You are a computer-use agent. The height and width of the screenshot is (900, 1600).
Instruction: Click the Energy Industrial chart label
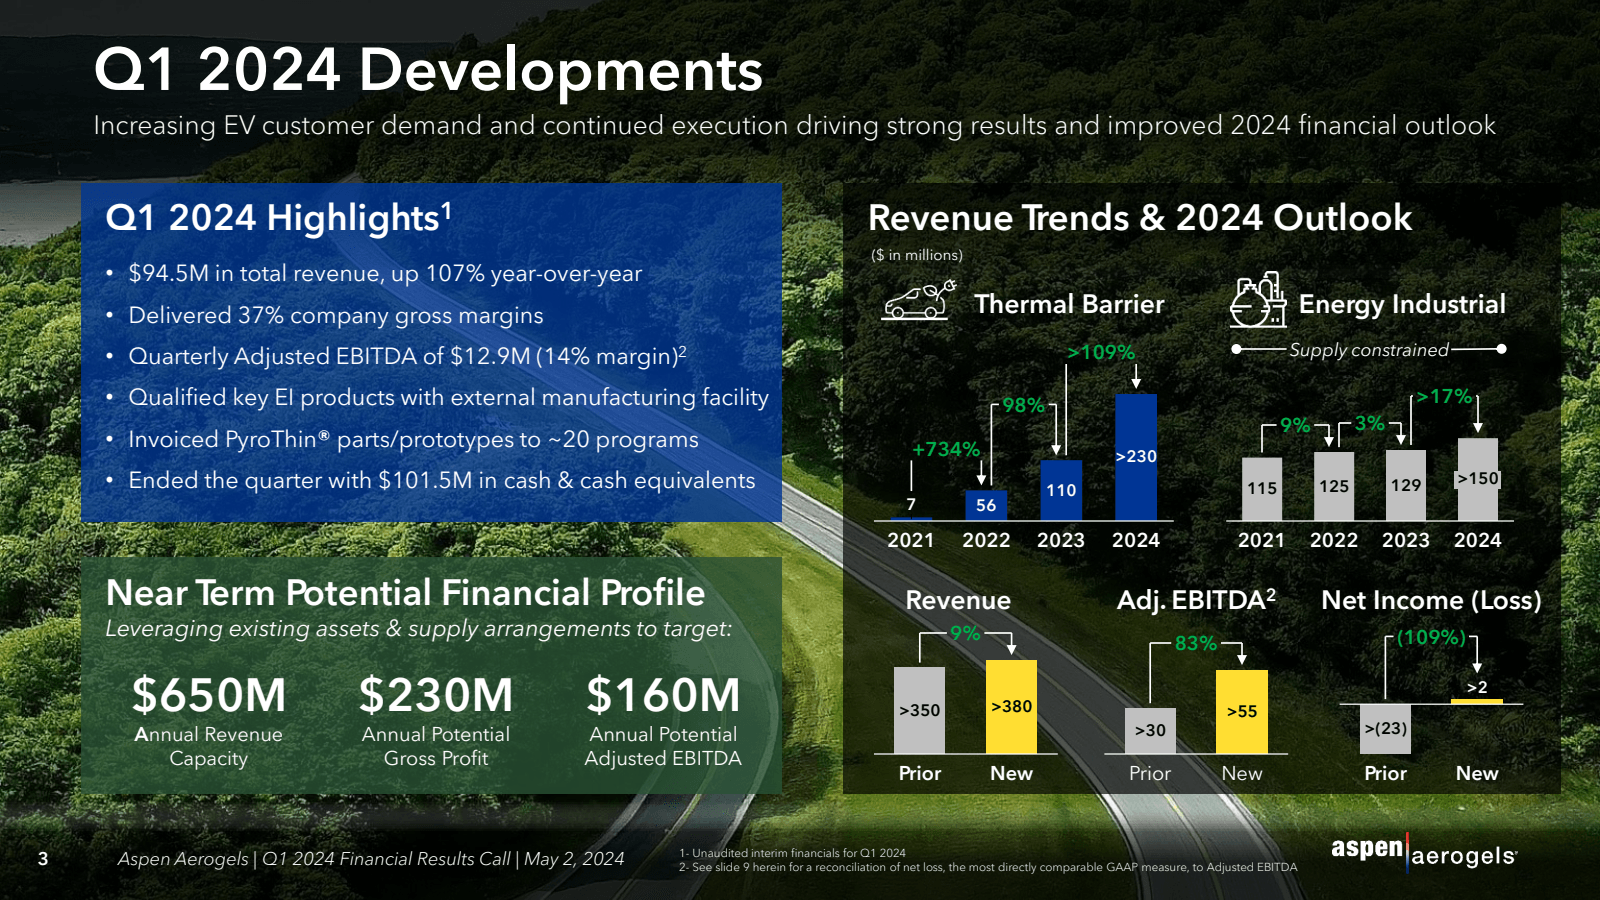1402,304
